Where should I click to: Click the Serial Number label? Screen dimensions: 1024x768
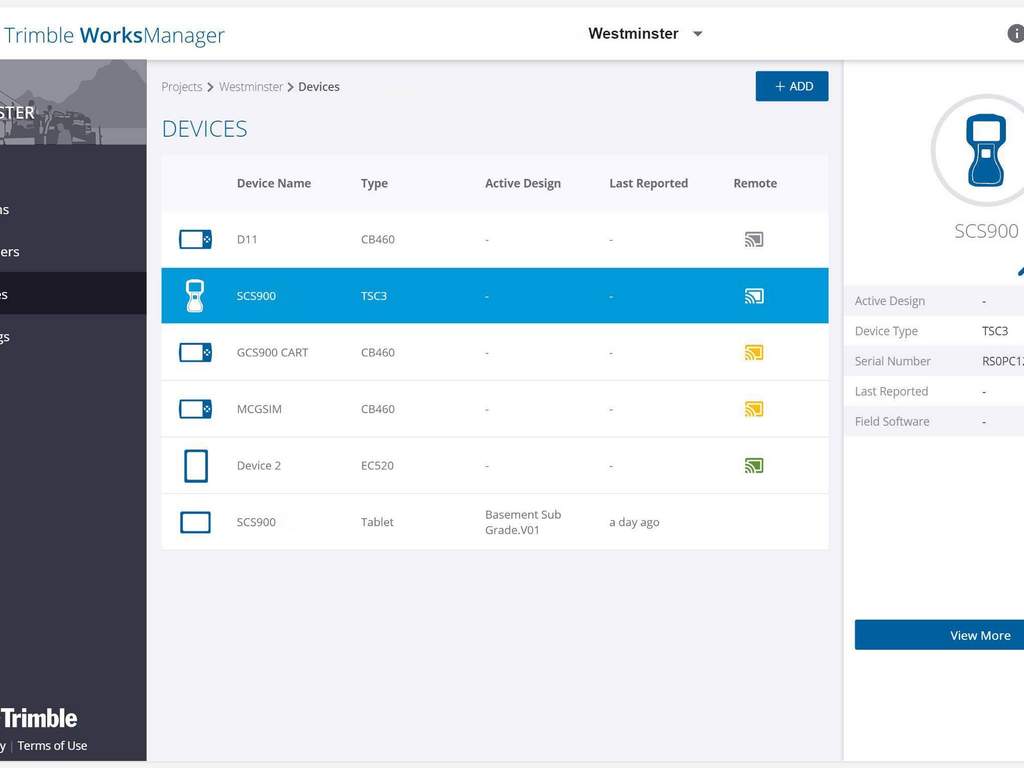(x=893, y=361)
